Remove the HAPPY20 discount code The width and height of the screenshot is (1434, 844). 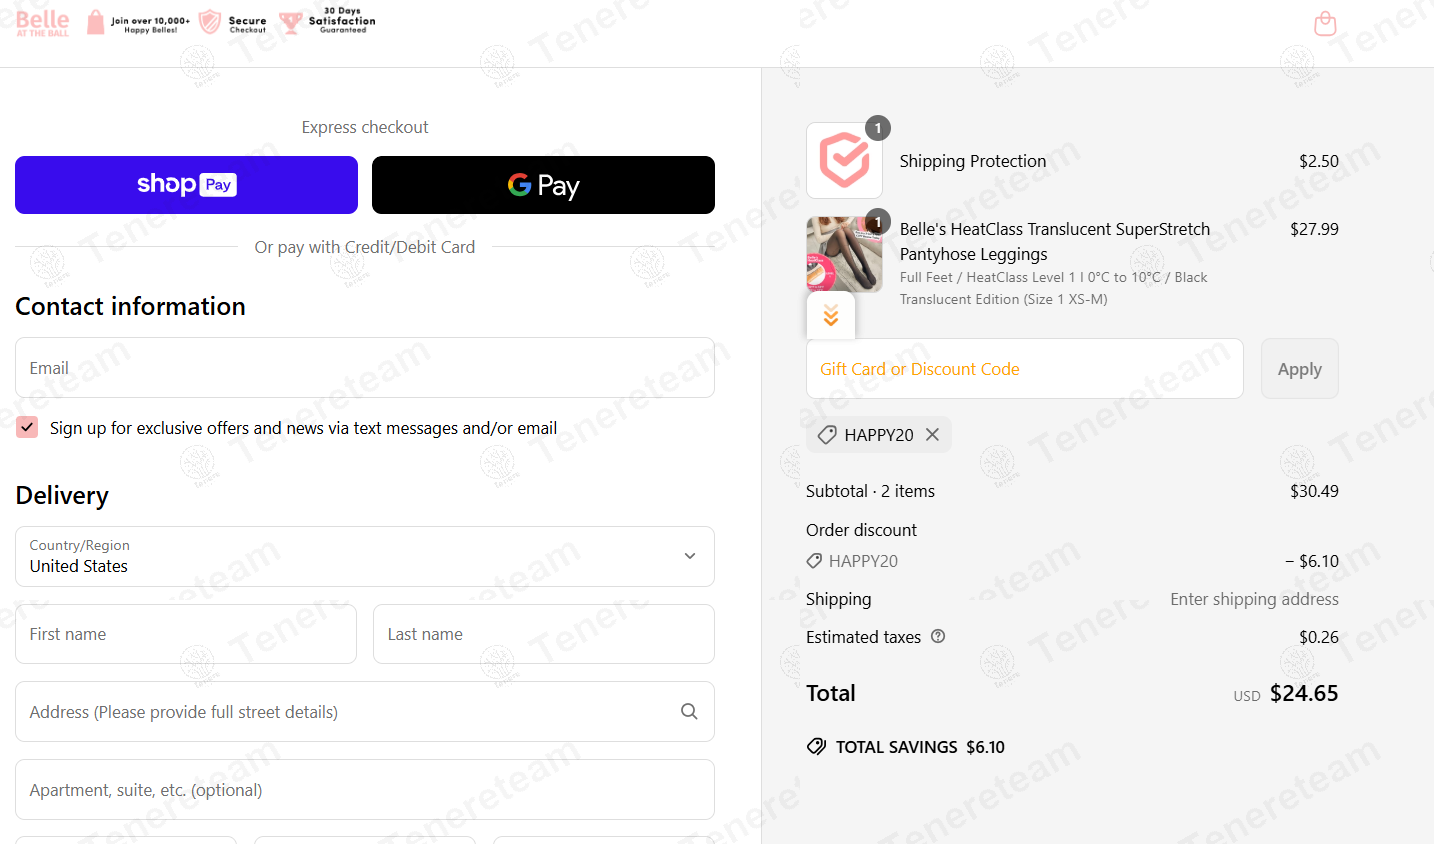(932, 434)
